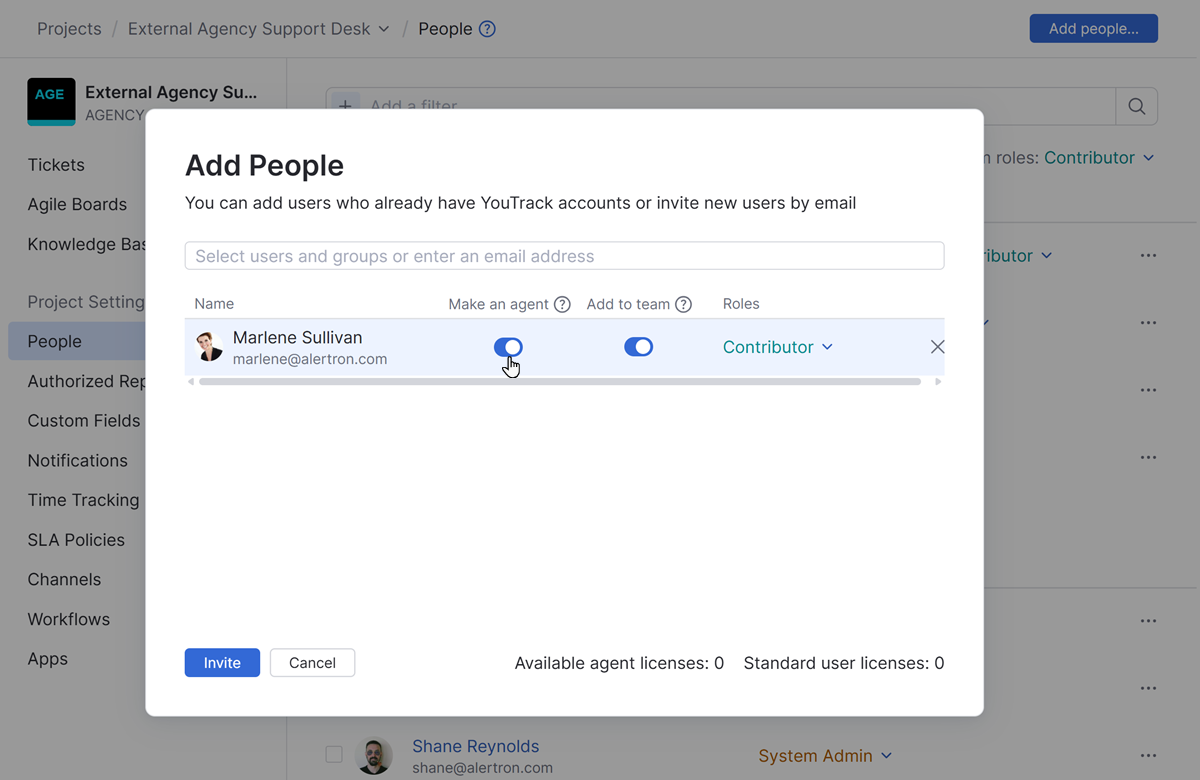Click the AGE project logo
The height and width of the screenshot is (780, 1200).
pyautogui.click(x=51, y=101)
